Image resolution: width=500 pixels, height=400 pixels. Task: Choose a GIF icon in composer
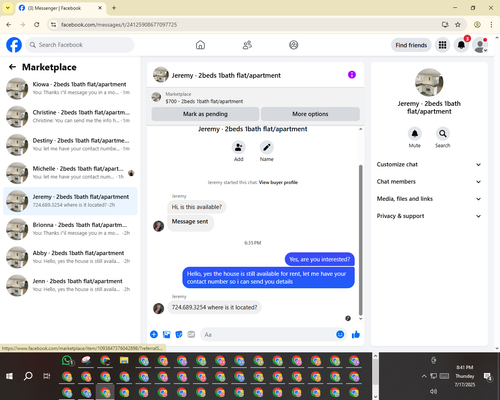(x=191, y=334)
